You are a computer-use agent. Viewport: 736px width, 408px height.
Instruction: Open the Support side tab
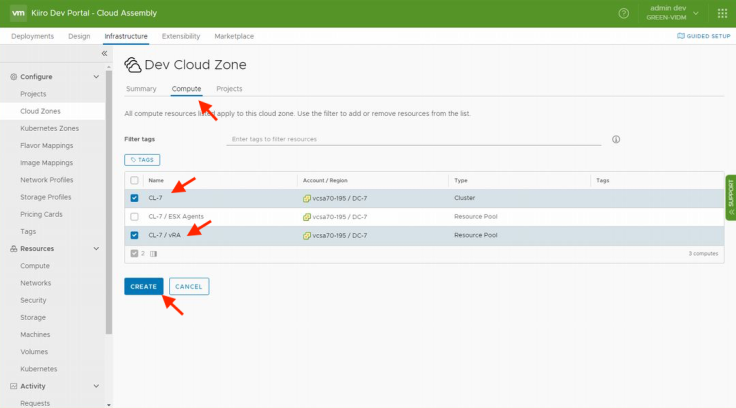click(731, 197)
